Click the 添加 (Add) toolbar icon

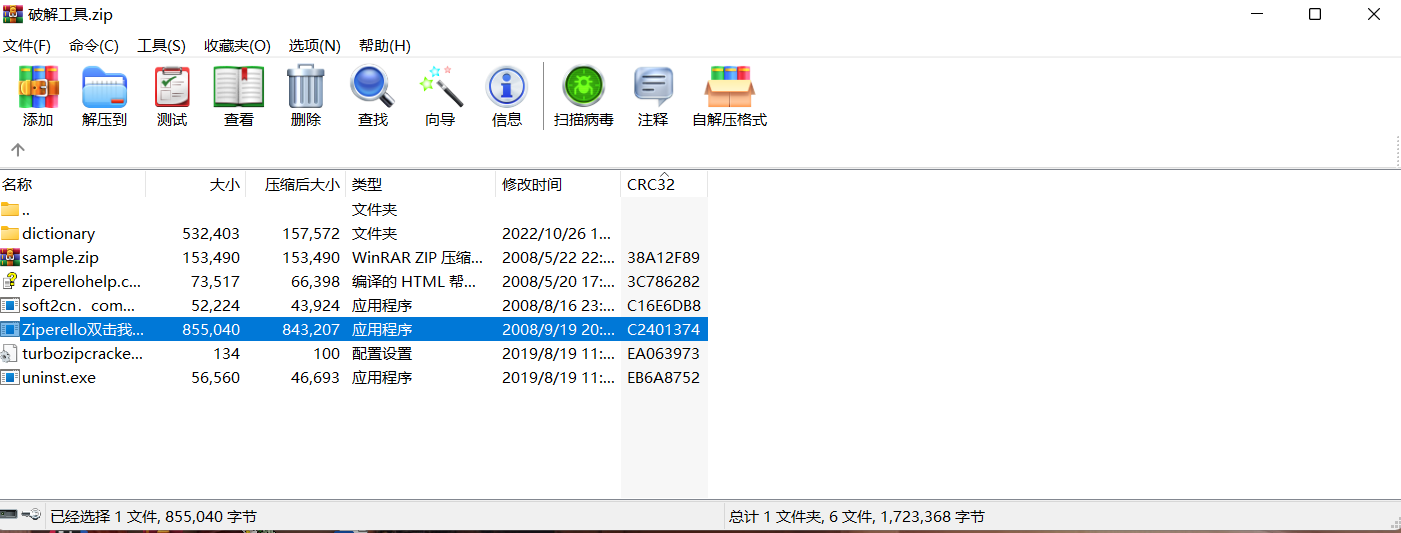[38, 88]
